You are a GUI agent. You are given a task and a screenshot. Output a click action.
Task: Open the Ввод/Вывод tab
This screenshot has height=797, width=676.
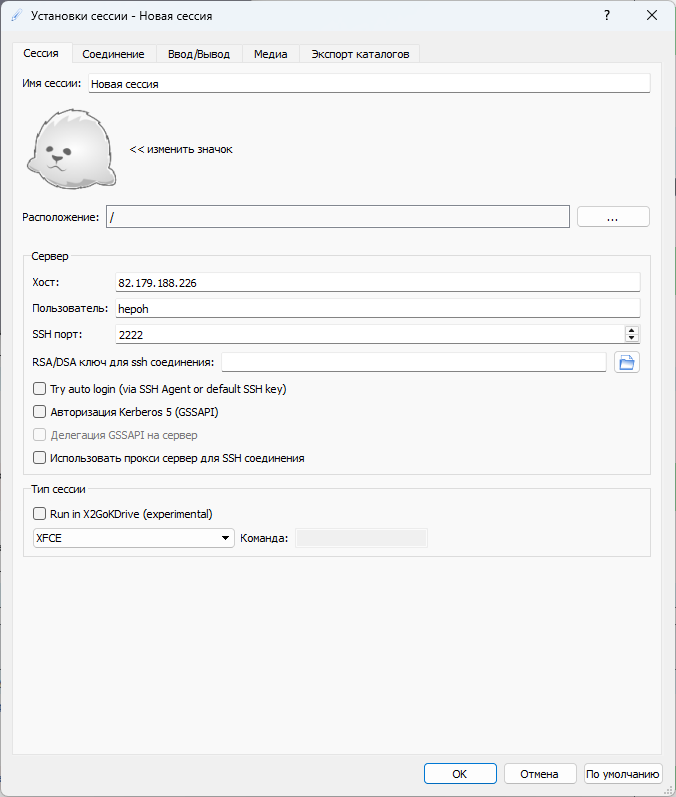(199, 54)
